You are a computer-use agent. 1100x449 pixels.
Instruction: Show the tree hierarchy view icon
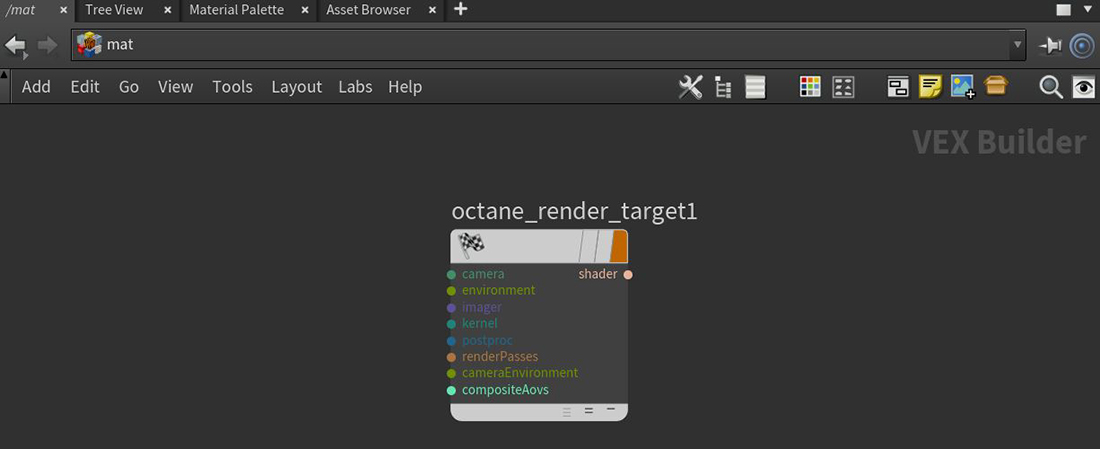click(x=723, y=87)
